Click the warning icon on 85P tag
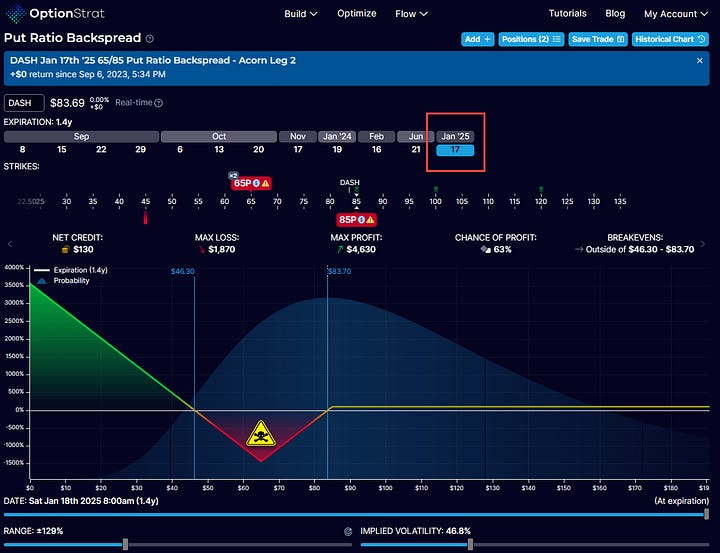The height and width of the screenshot is (553, 720). [371, 220]
